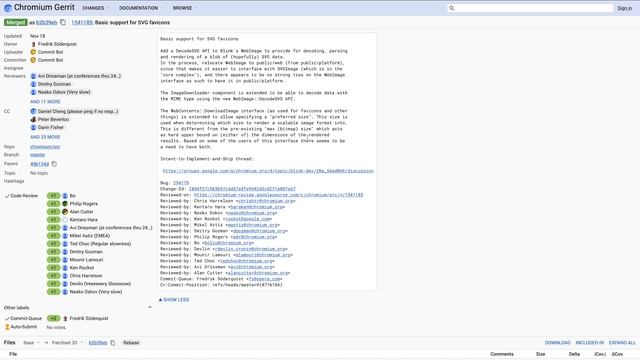The image size is (640, 360).
Task: Click Alan Cutter's avatar in Code-Review
Action: click(x=65, y=212)
